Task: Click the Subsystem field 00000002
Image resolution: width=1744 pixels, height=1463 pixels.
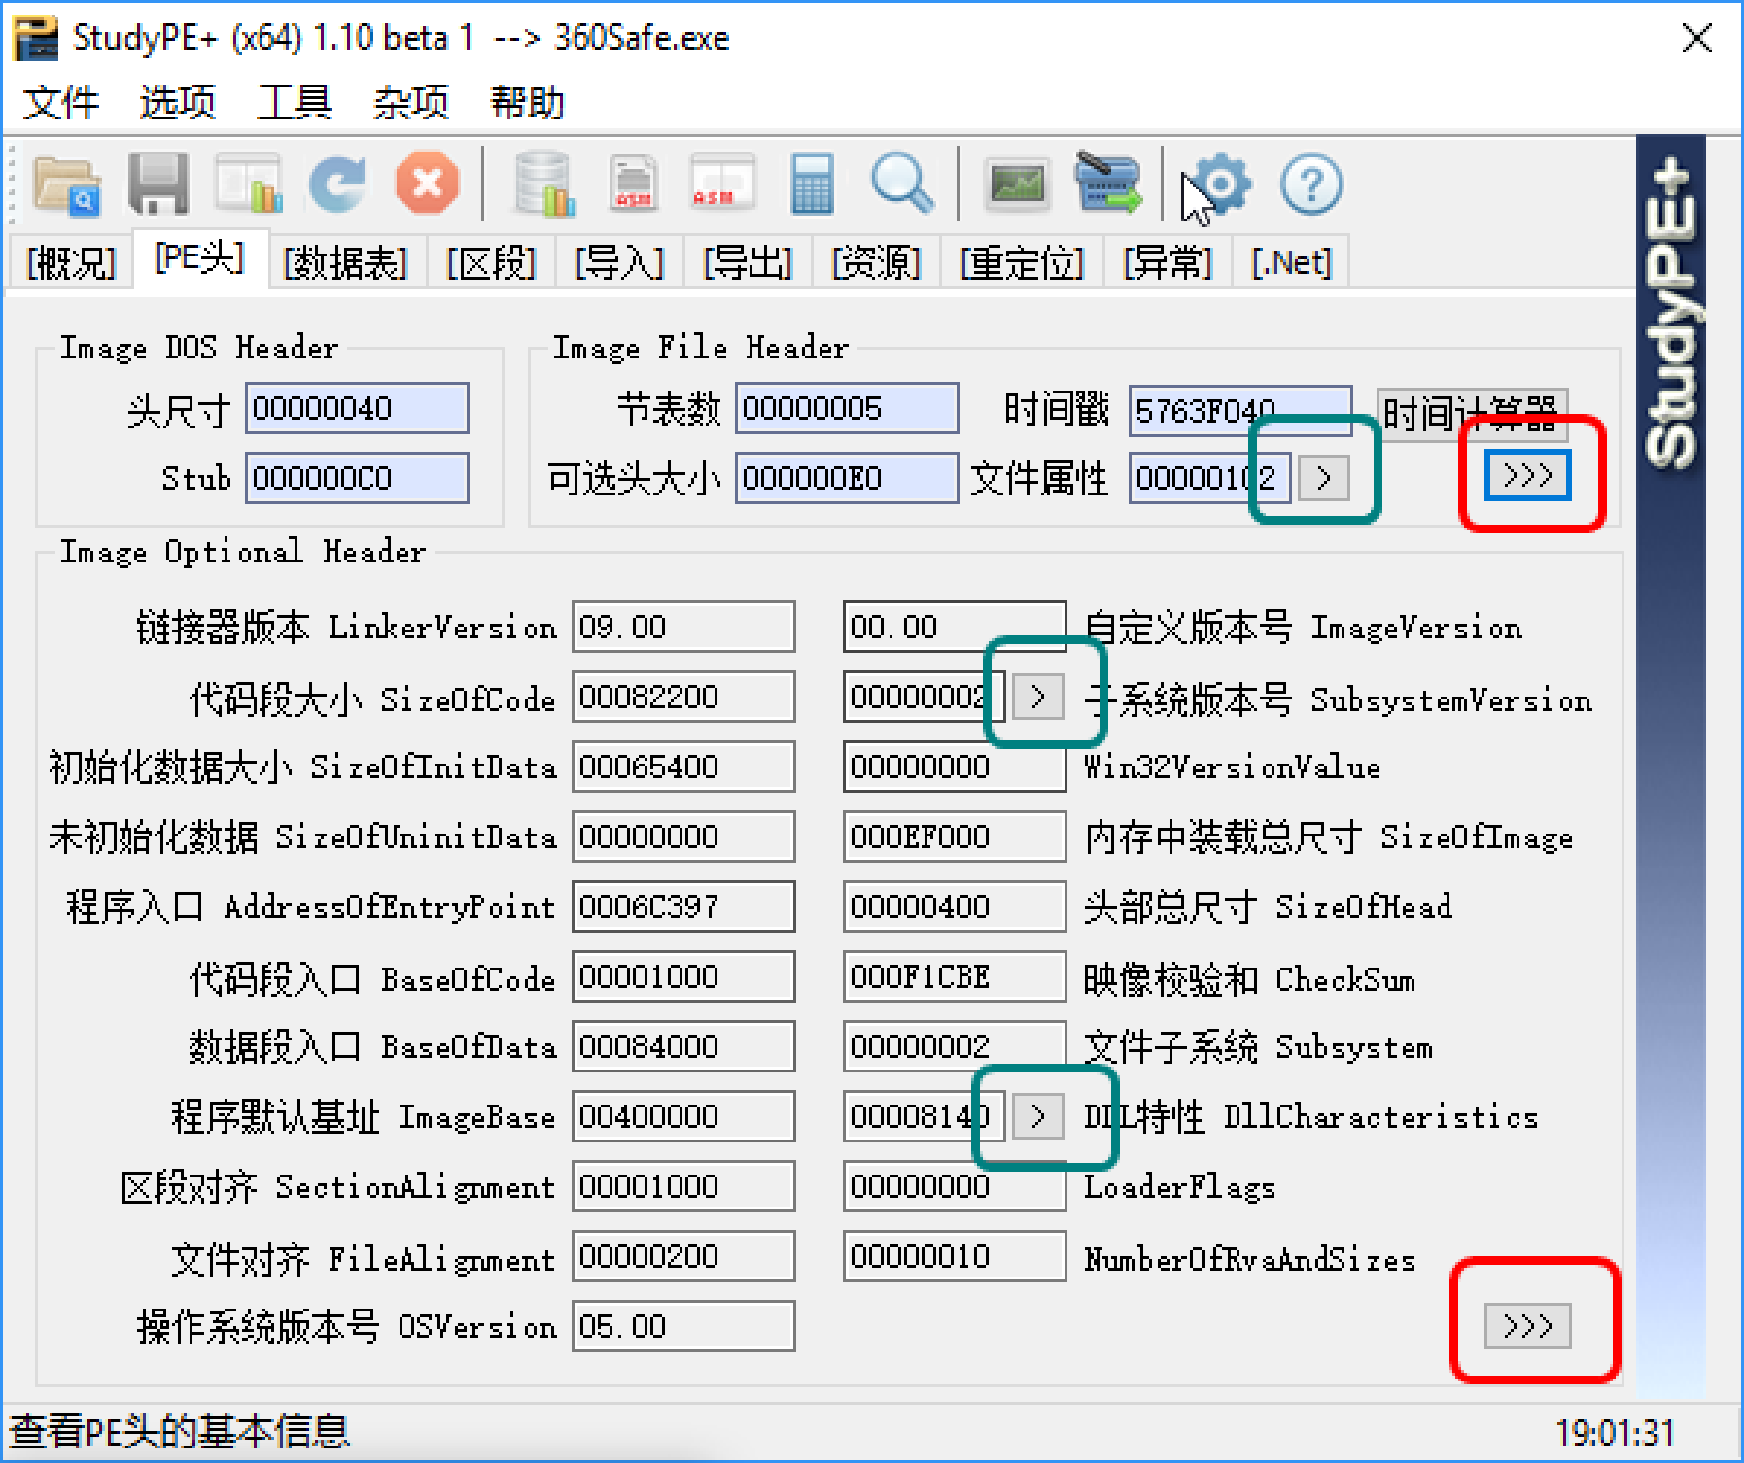Action: [955, 1046]
